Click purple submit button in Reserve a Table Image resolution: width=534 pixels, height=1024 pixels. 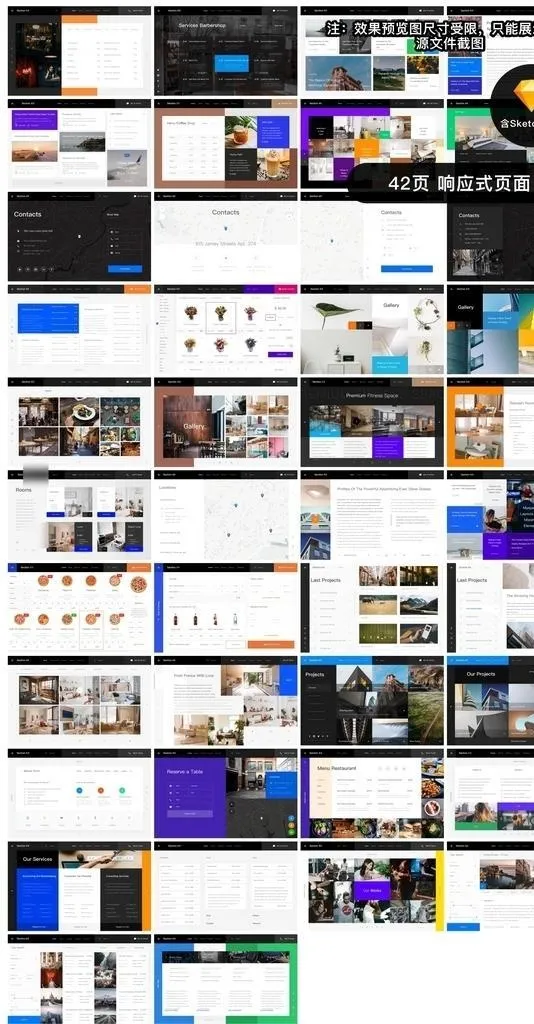(189, 814)
